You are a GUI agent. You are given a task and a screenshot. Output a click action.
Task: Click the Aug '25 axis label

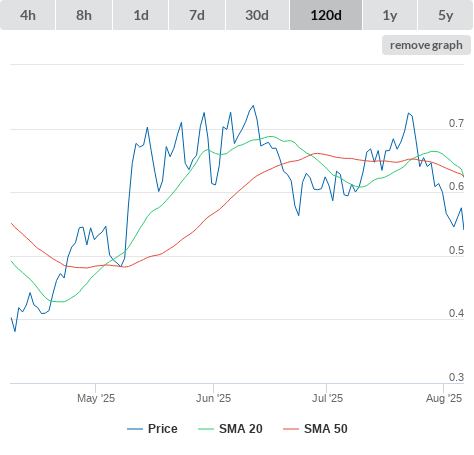[x=444, y=398]
